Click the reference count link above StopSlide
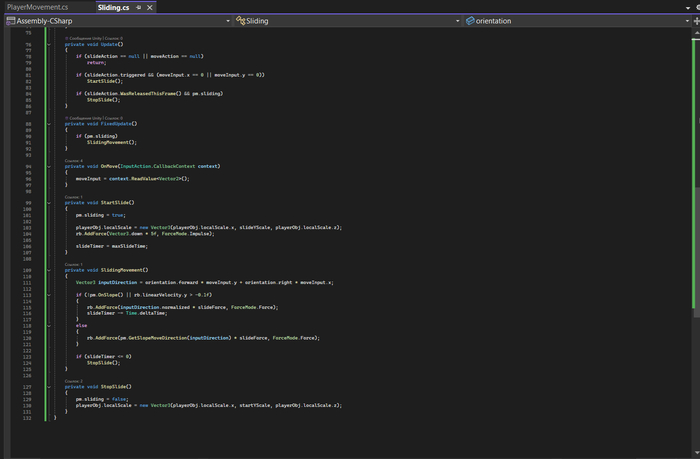Viewport: 700px width, 459px height. [74, 381]
